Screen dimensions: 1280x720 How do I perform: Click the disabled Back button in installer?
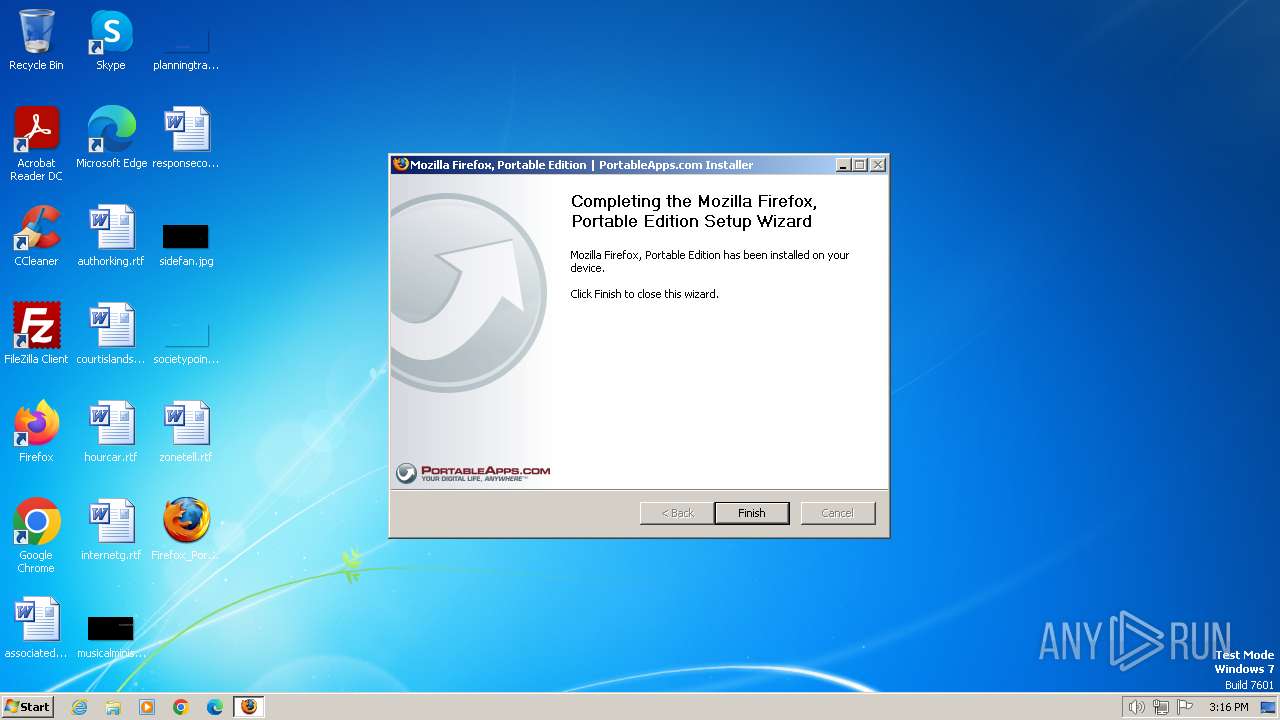[677, 513]
